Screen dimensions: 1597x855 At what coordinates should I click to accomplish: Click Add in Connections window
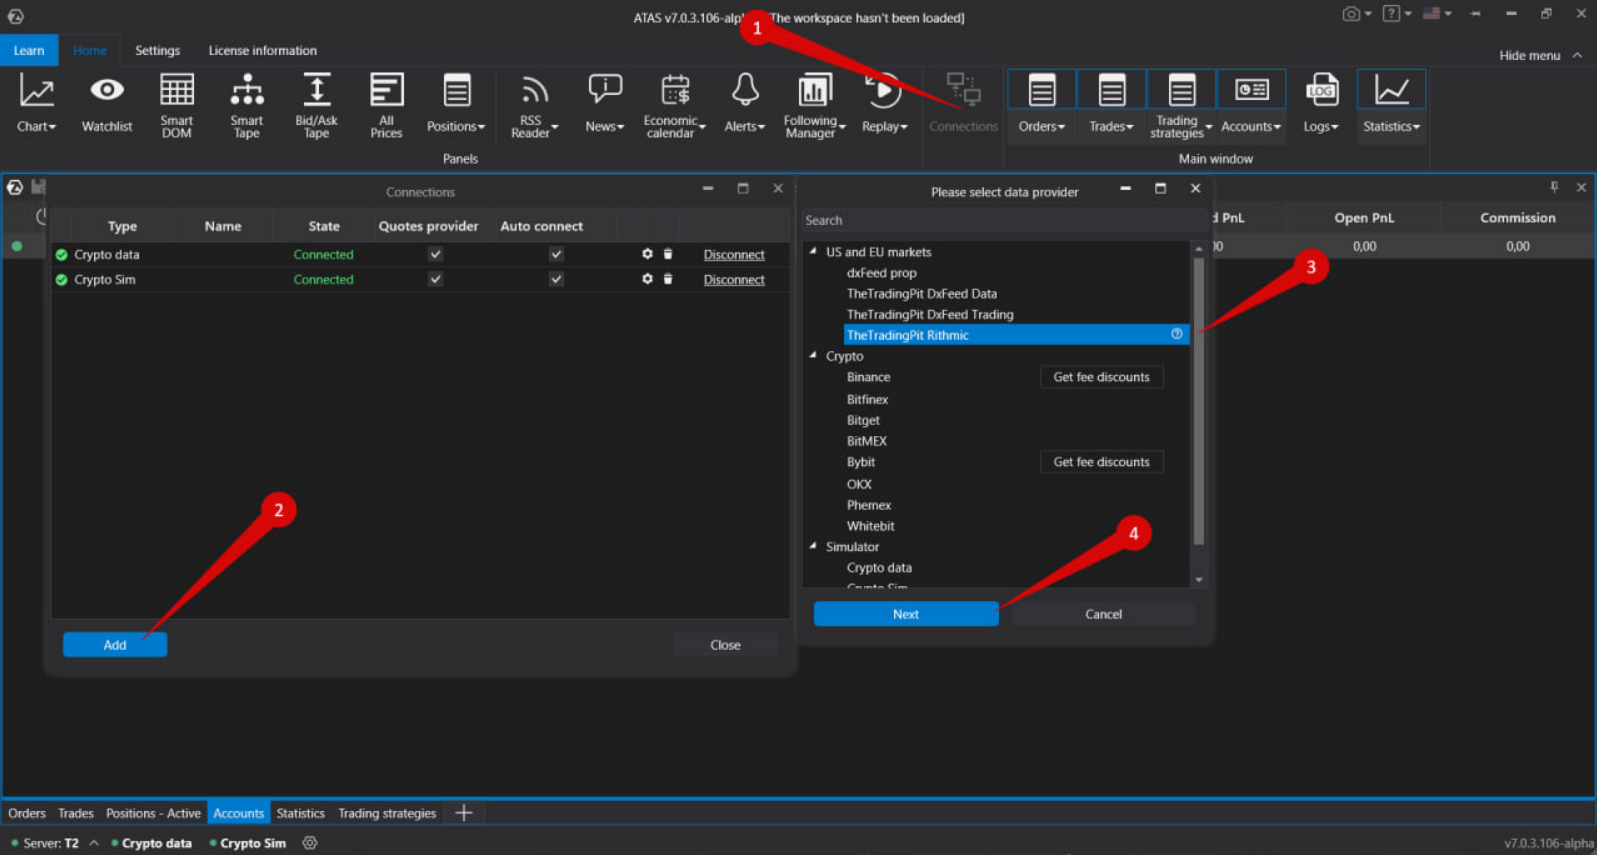(x=115, y=645)
